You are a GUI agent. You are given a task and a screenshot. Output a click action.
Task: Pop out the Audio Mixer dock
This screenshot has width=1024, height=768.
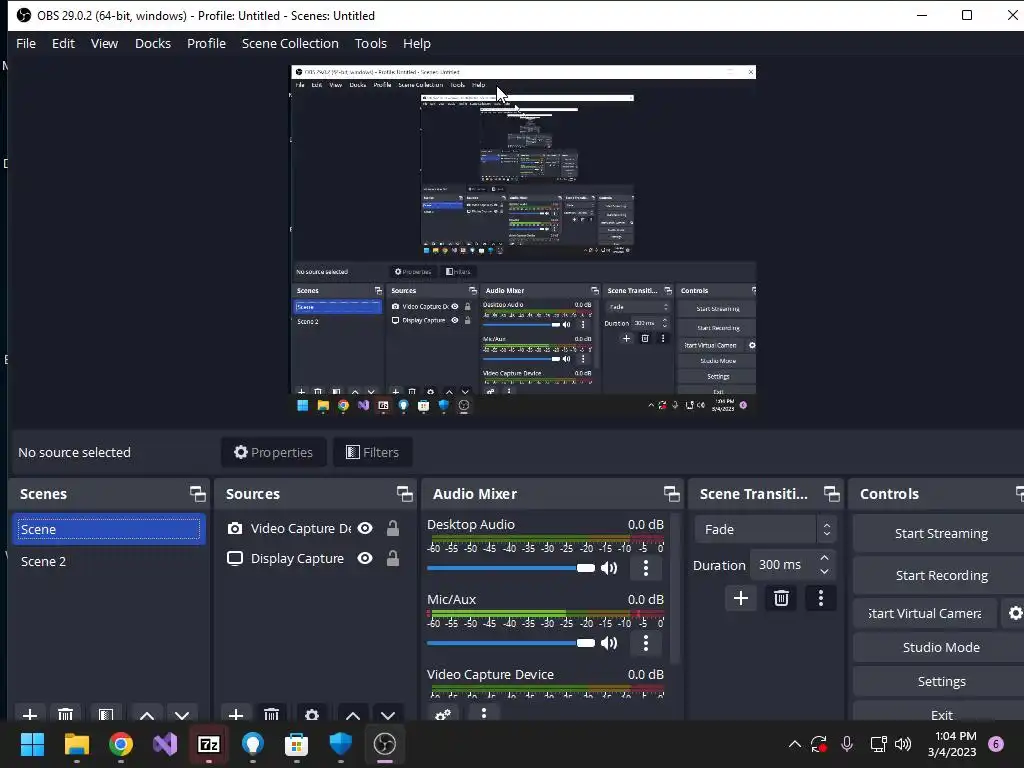(x=671, y=494)
